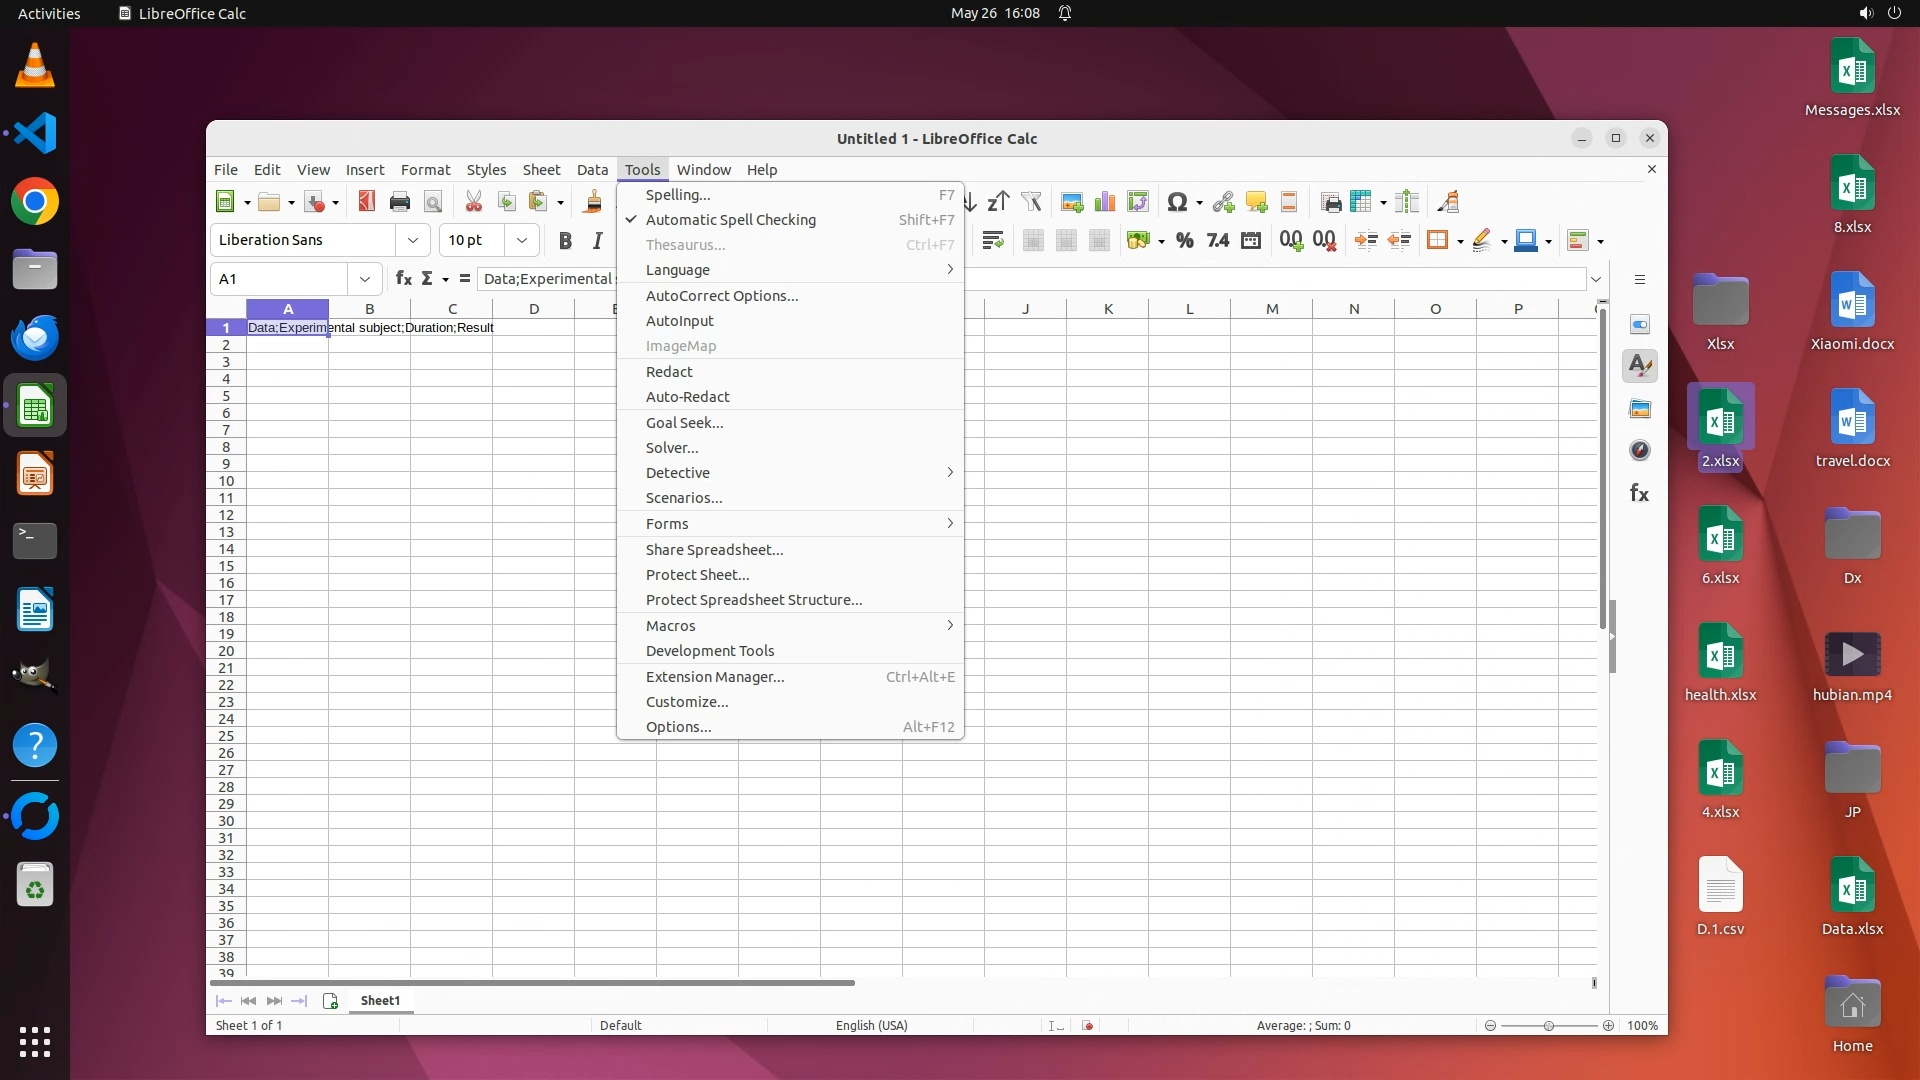The height and width of the screenshot is (1080, 1920).
Task: Open the font size 10 pt dropdown
Action: (521, 240)
